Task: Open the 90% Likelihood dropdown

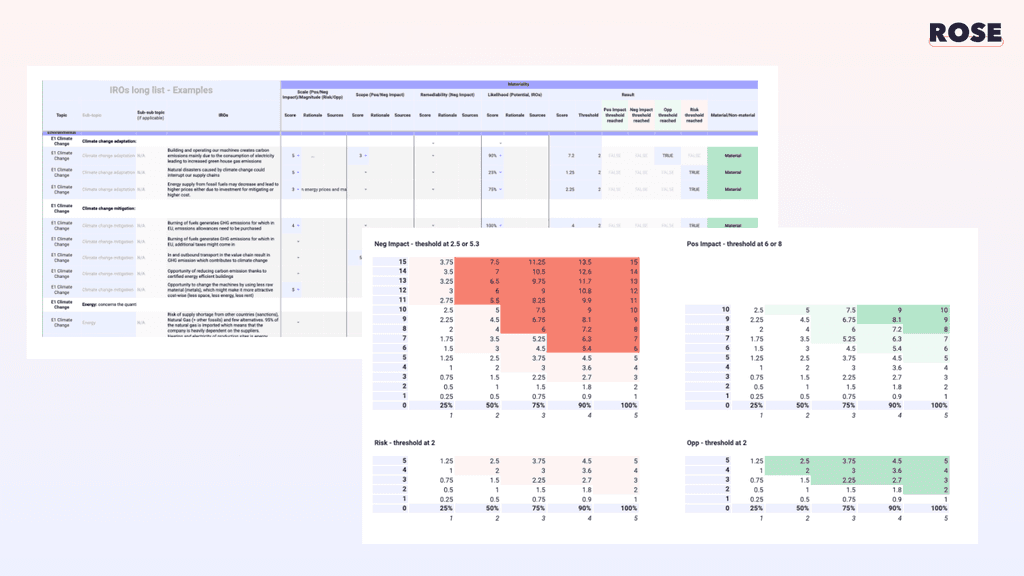Action: pyautogui.click(x=493, y=155)
